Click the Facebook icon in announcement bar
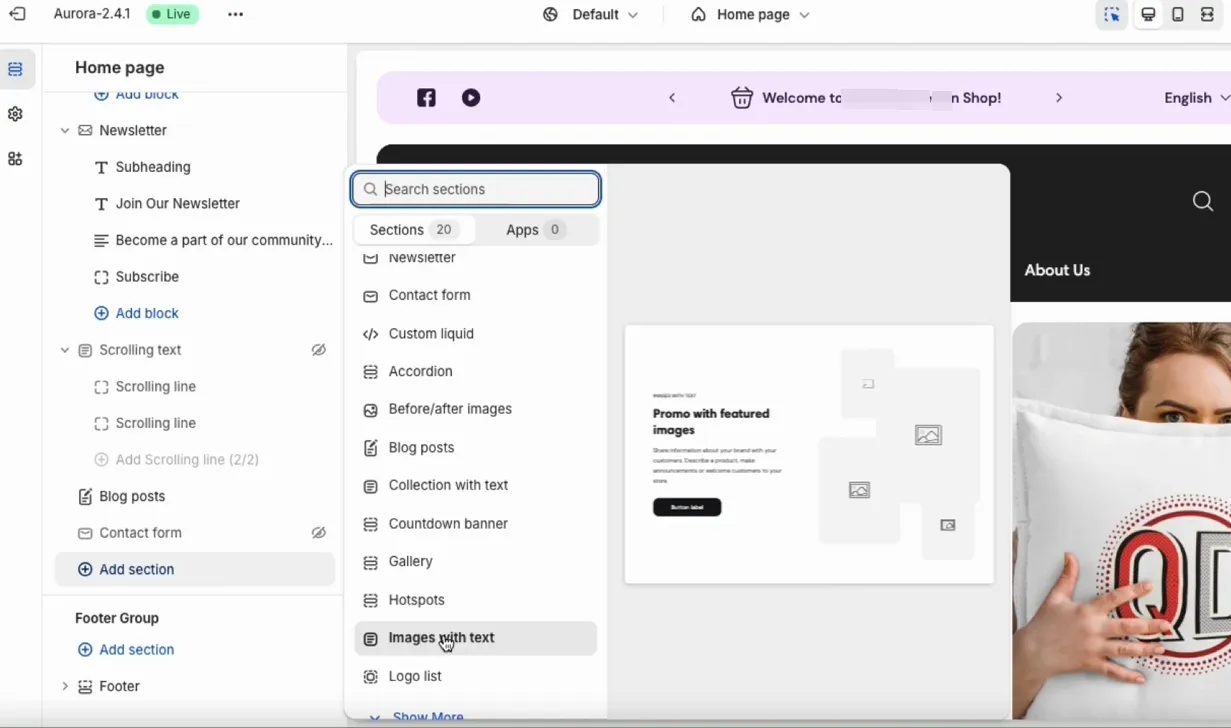 pos(426,98)
